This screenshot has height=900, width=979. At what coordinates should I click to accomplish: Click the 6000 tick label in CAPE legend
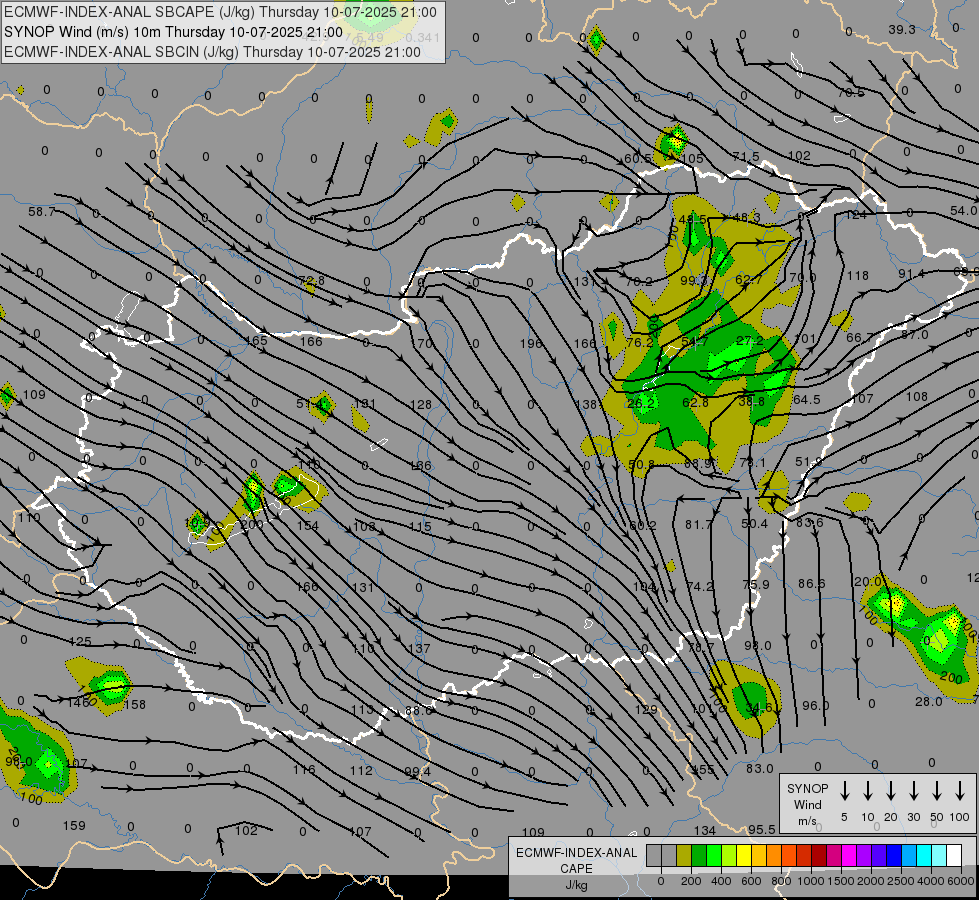pyautogui.click(x=961, y=881)
